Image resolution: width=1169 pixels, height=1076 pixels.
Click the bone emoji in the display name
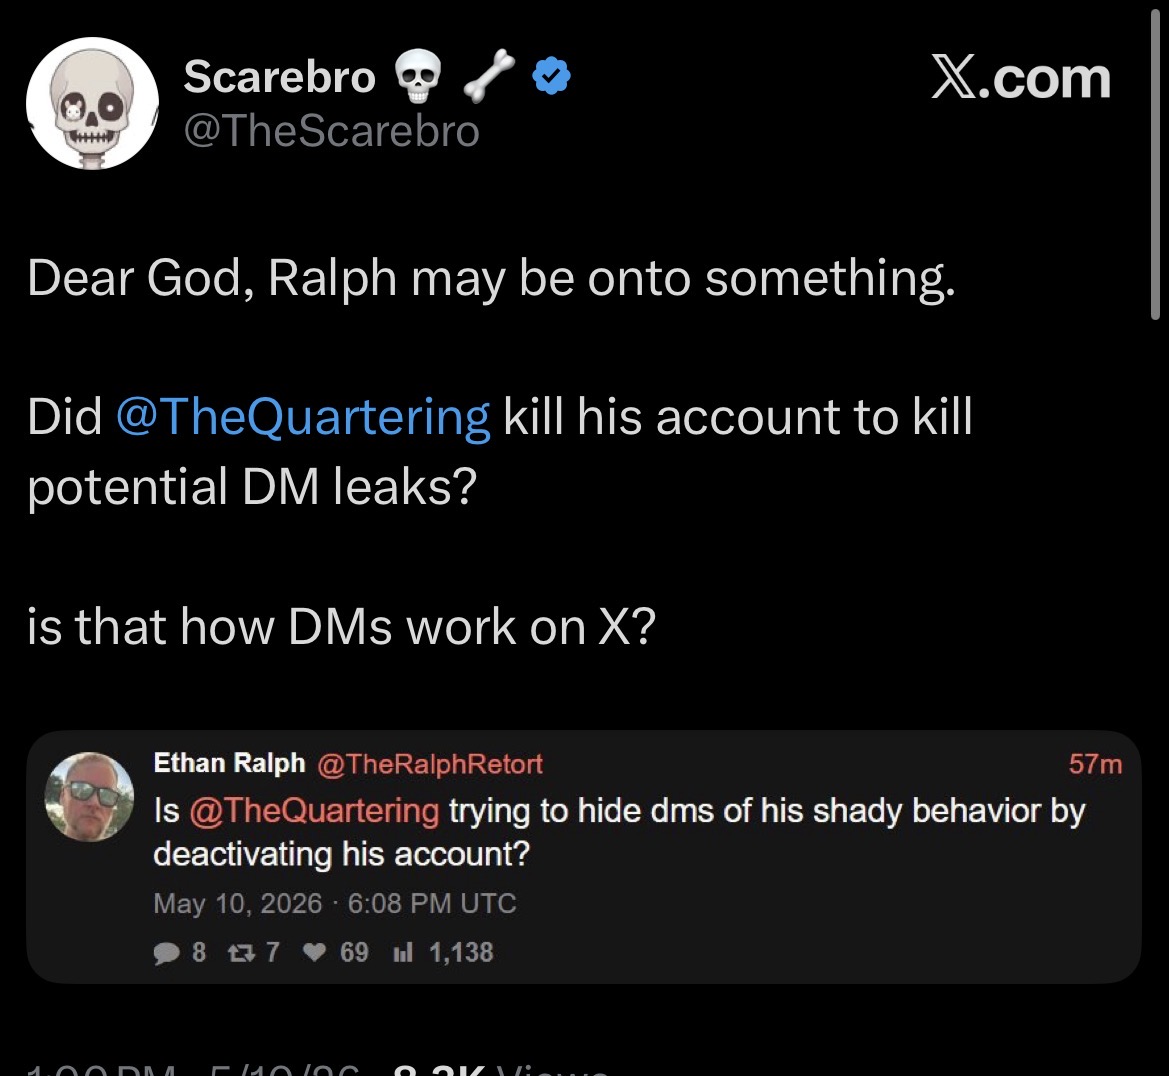tap(488, 75)
